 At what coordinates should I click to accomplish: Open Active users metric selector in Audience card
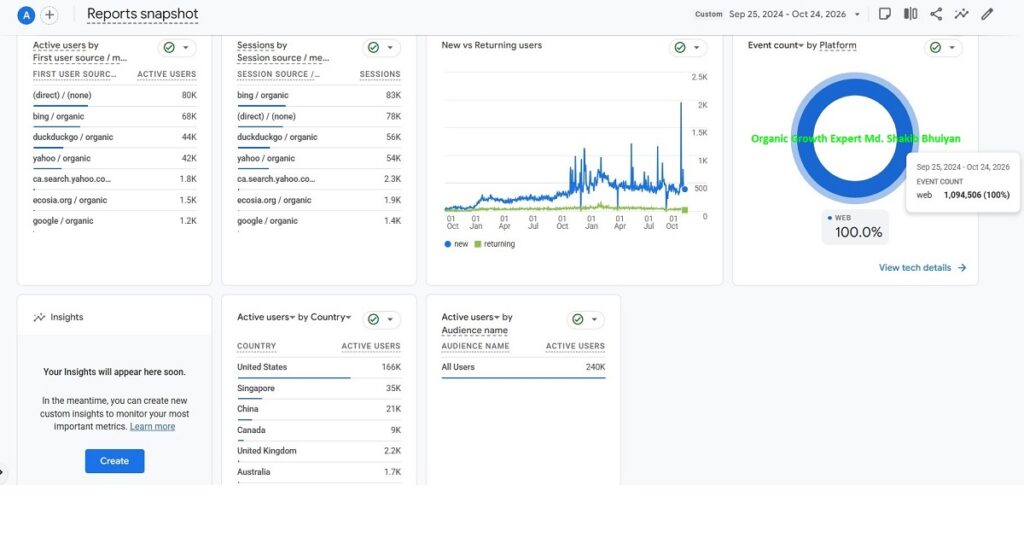(470, 317)
